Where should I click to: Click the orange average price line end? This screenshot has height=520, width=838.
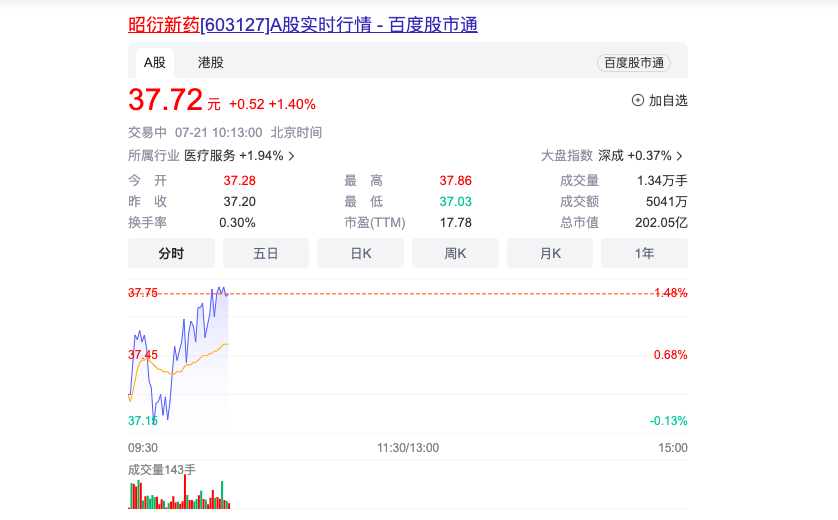(x=228, y=344)
